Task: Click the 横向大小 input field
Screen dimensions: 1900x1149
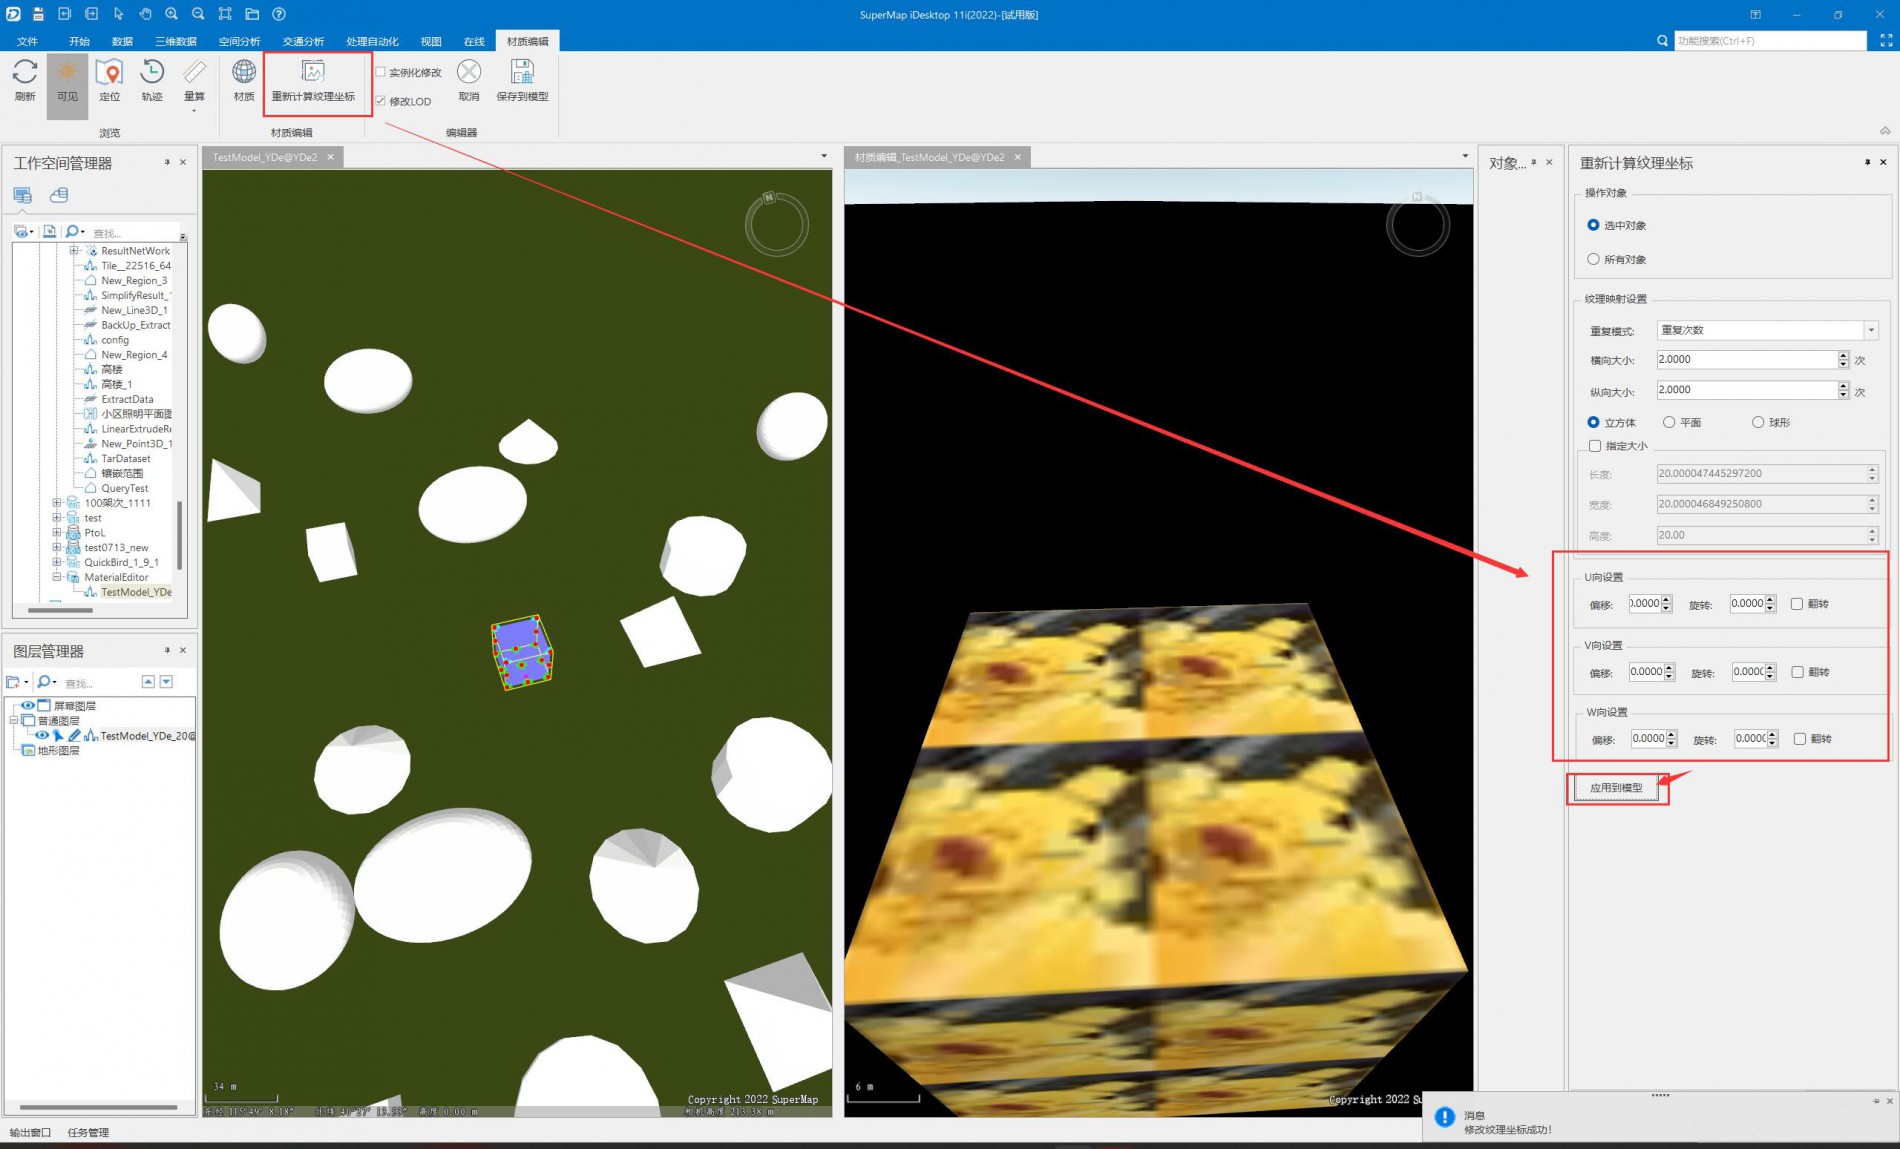Action: click(x=1745, y=360)
